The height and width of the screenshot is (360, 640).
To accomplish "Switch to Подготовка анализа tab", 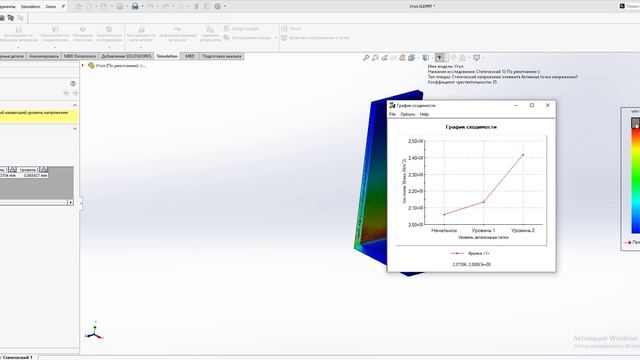I will pyautogui.click(x=222, y=56).
